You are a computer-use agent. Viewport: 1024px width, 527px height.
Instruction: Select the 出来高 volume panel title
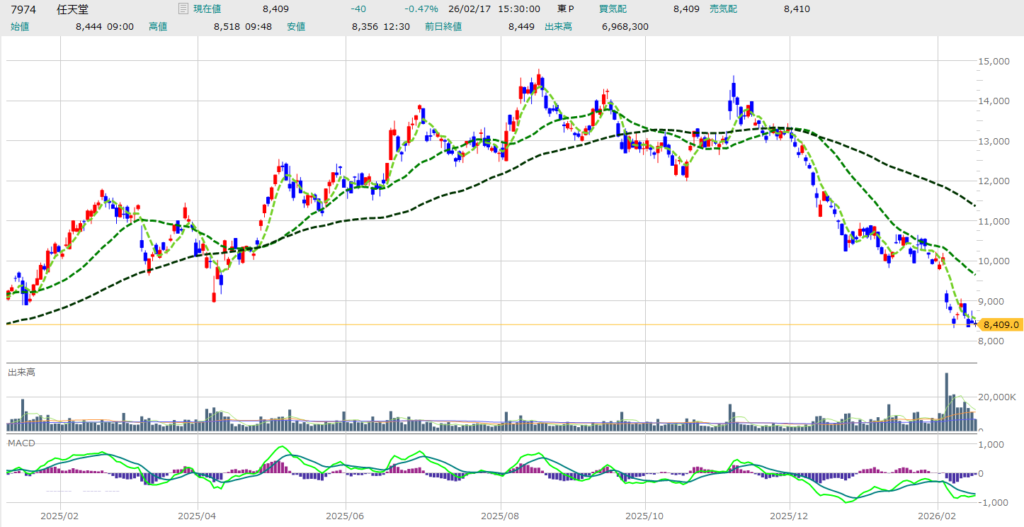[x=23, y=371]
